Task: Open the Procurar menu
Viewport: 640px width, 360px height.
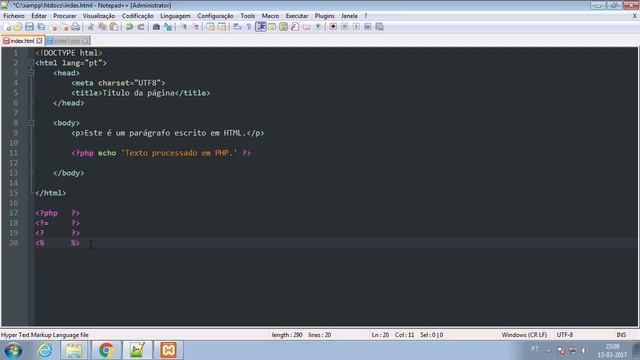Action: (64, 16)
